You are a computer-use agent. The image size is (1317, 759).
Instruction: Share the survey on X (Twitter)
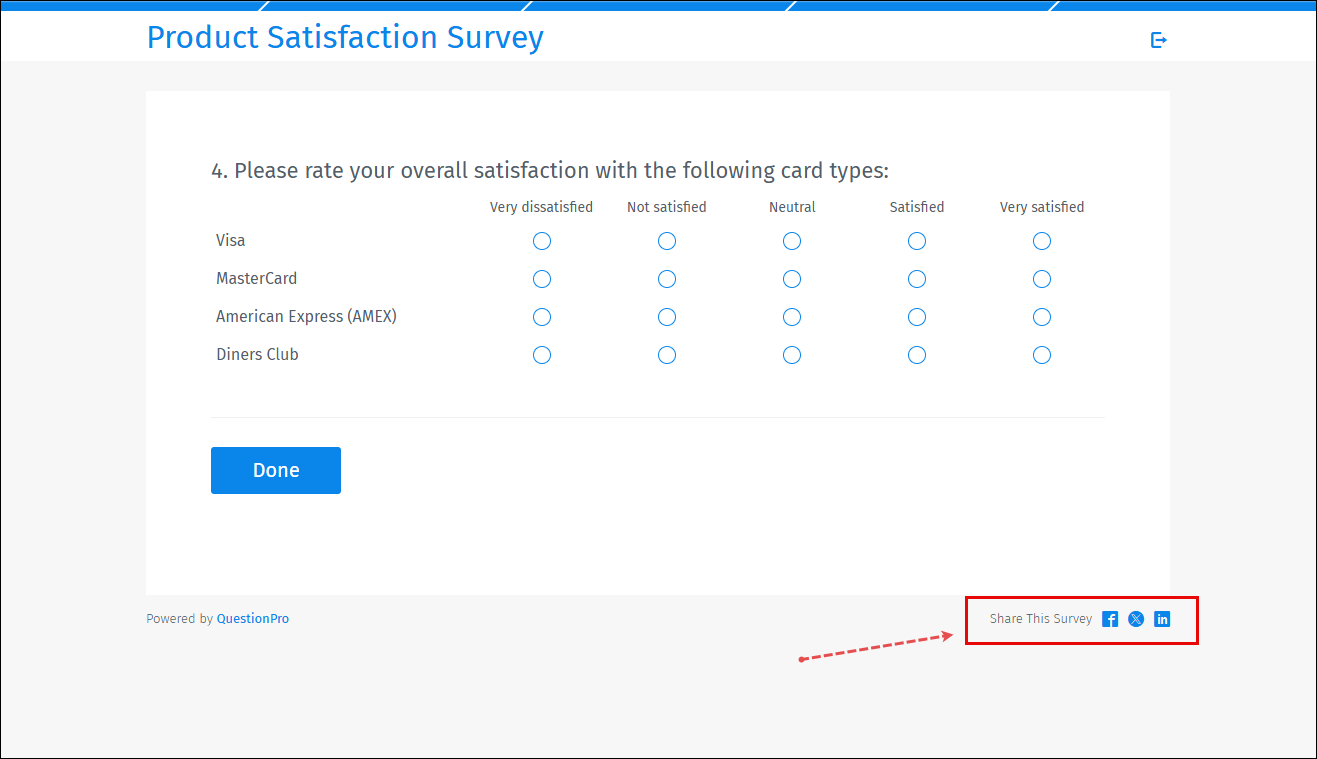tap(1135, 619)
